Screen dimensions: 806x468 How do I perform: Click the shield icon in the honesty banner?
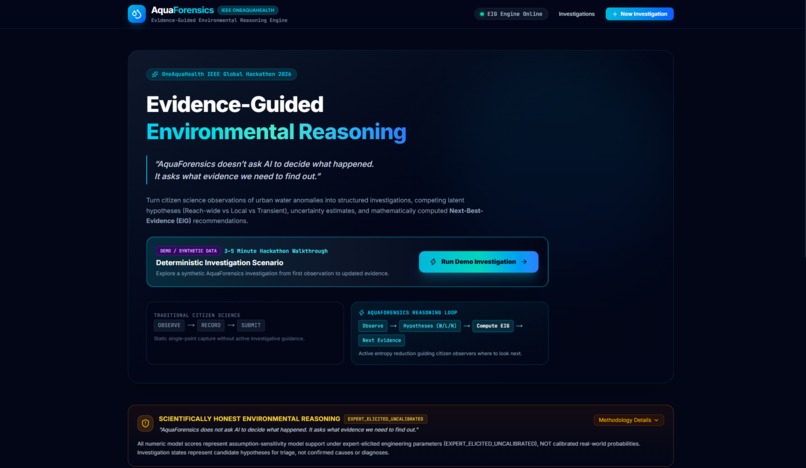coord(145,423)
